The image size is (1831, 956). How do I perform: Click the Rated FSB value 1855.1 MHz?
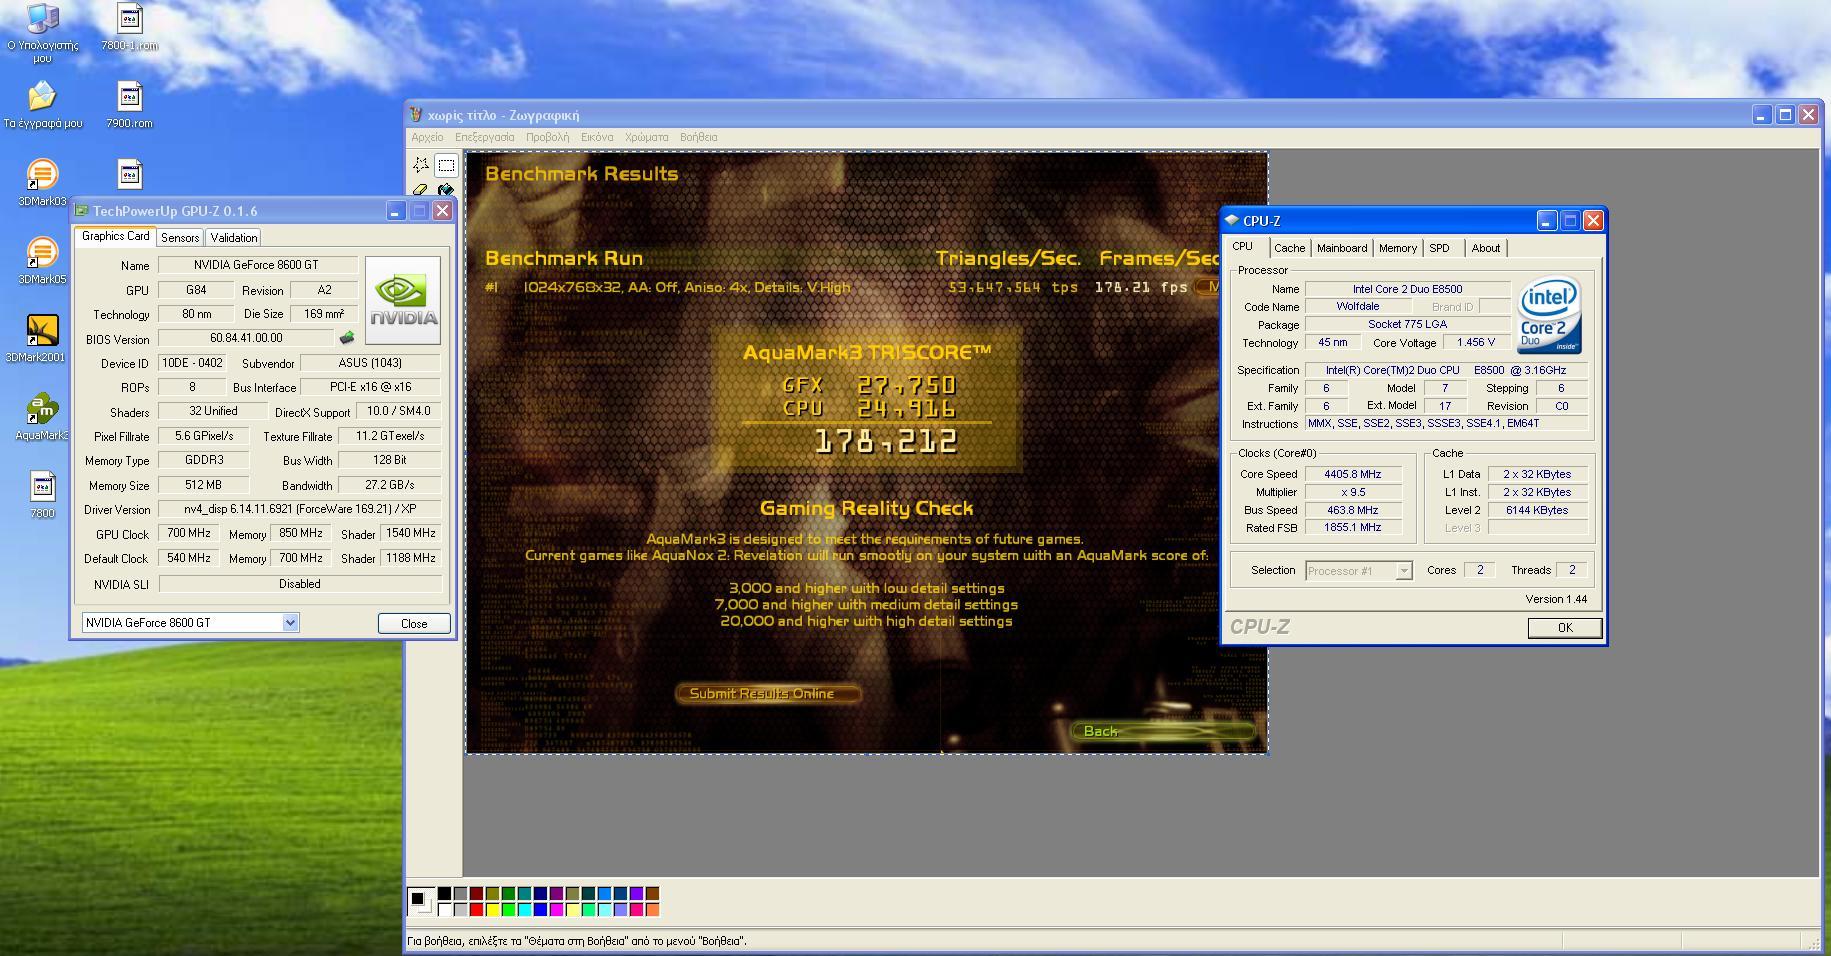(1353, 527)
